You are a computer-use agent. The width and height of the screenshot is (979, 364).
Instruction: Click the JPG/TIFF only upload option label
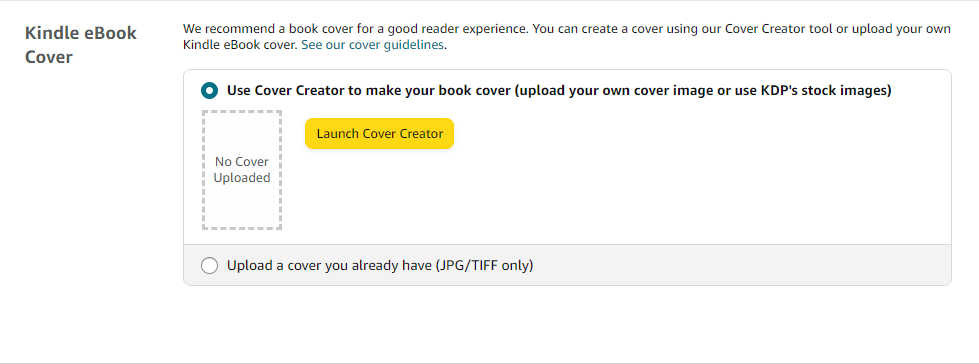[380, 265]
